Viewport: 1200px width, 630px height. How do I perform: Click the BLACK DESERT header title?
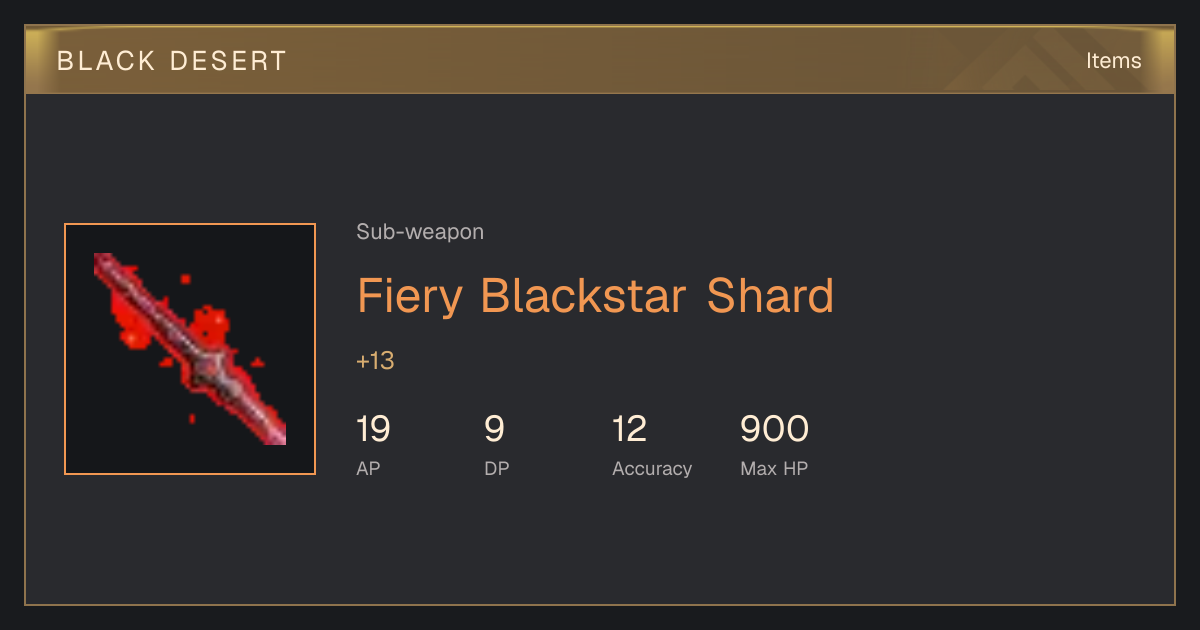point(172,61)
